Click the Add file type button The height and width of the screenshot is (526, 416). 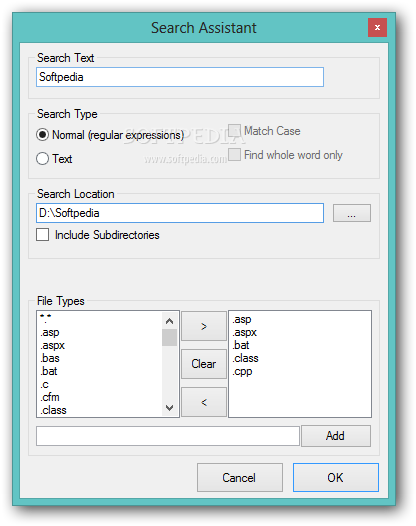(336, 436)
